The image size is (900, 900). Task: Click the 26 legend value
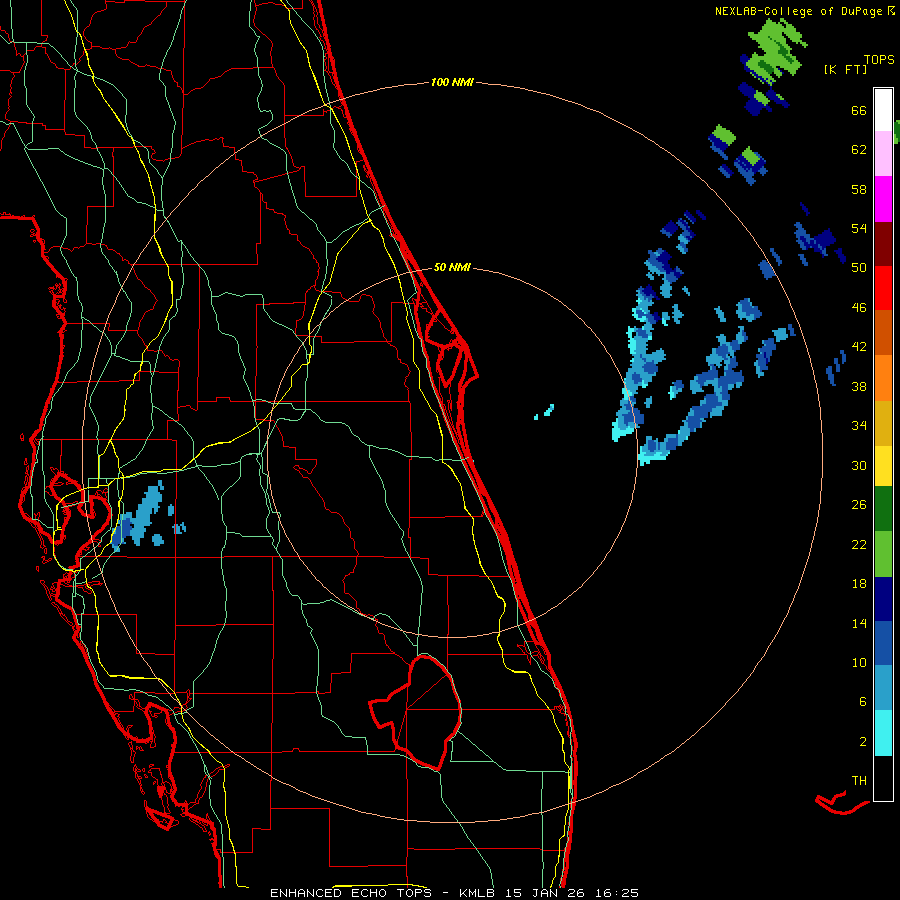pyautogui.click(x=859, y=505)
